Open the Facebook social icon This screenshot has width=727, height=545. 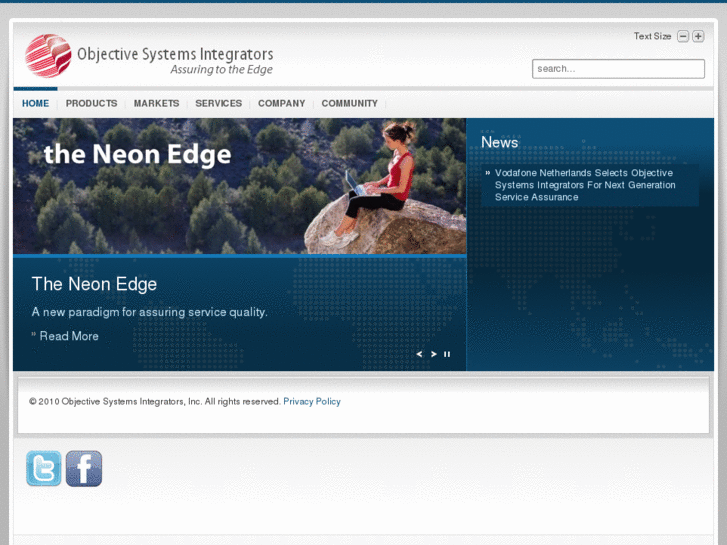84,468
